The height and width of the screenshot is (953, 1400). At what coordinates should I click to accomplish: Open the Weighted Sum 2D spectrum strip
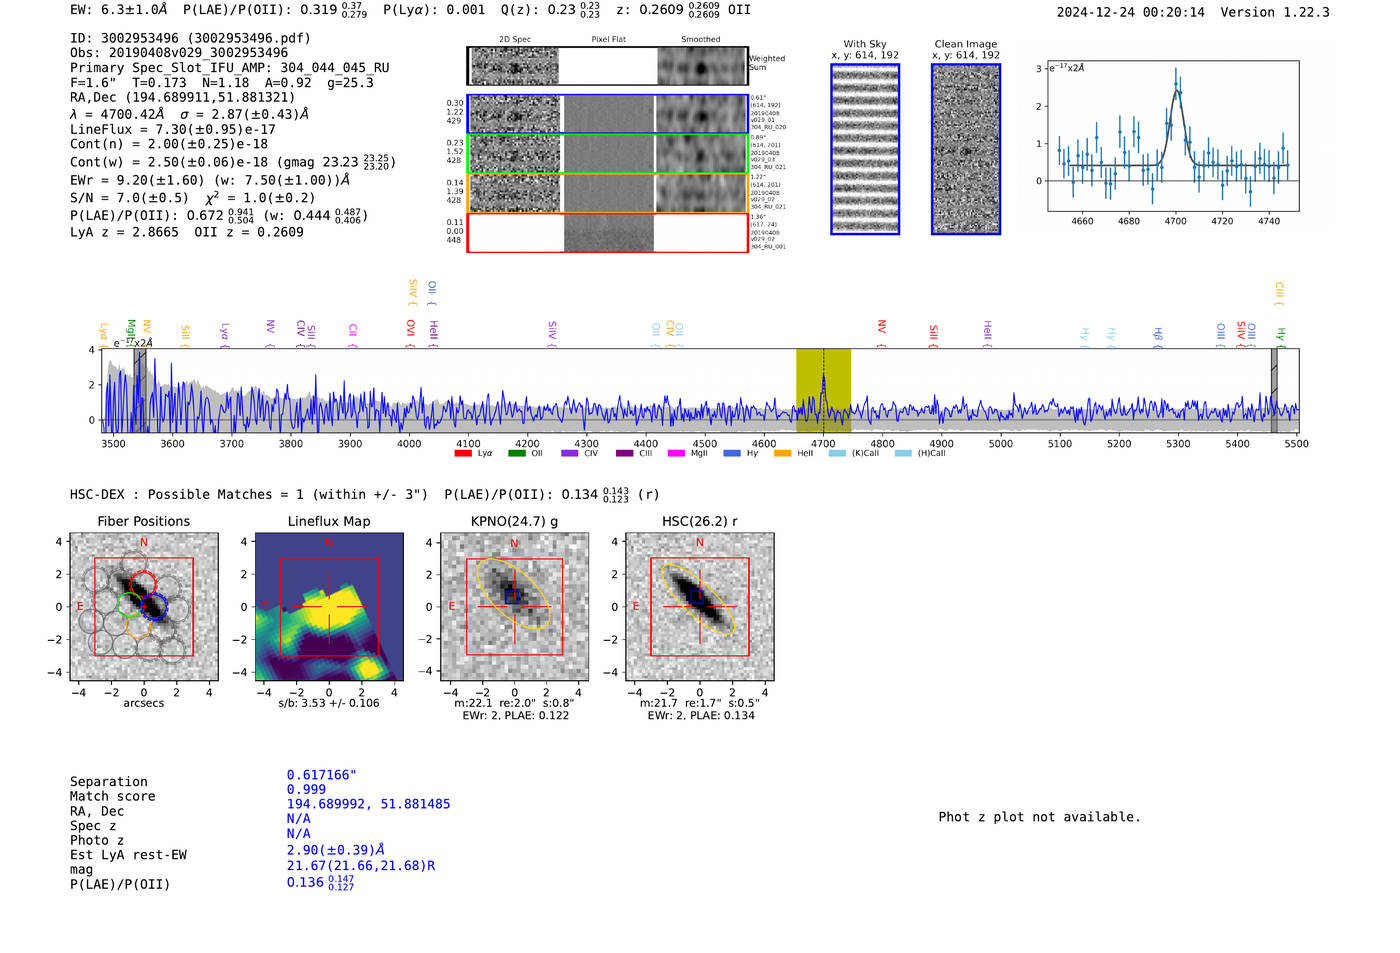[x=608, y=66]
